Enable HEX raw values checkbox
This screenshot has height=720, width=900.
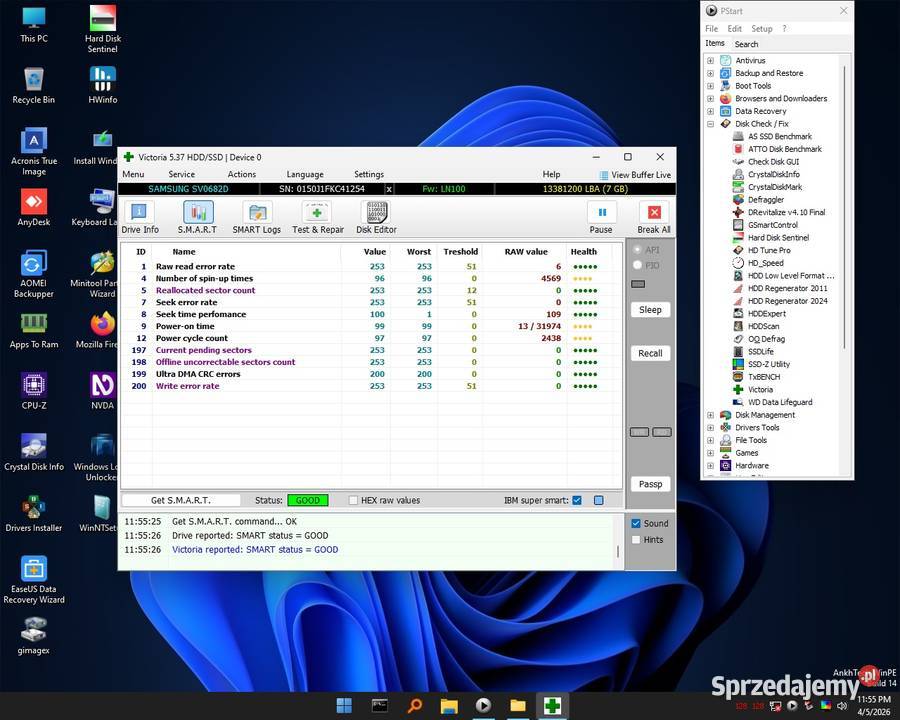[x=354, y=500]
